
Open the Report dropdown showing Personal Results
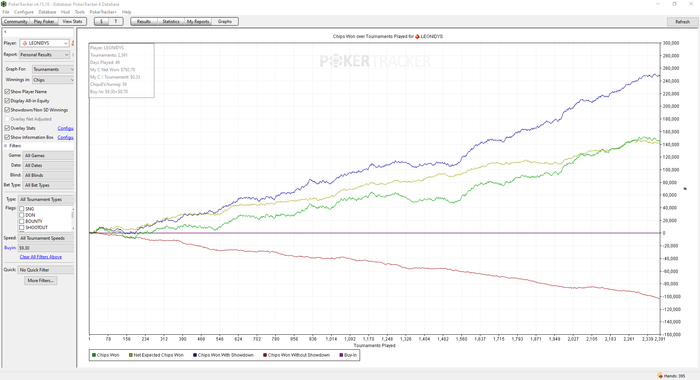coord(44,54)
